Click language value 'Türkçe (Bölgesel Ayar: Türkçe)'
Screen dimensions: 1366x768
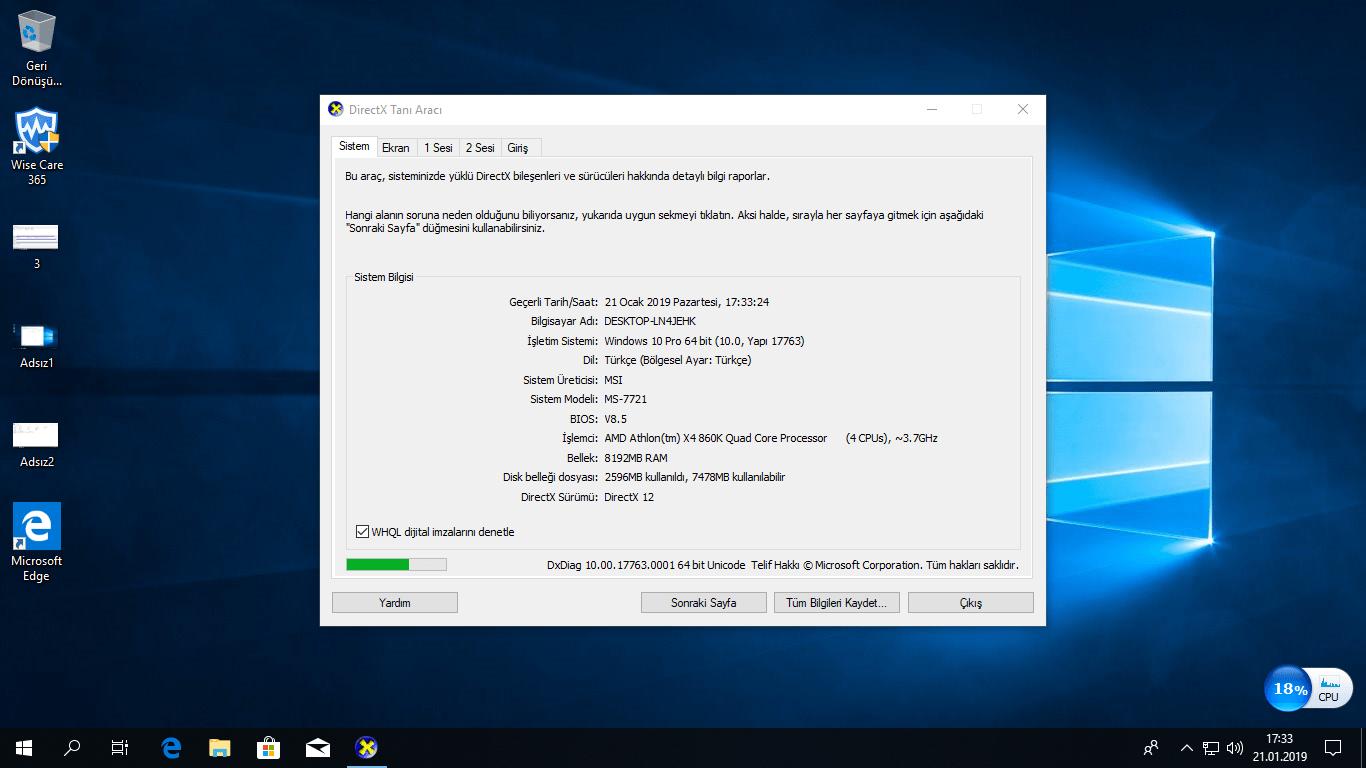tap(678, 360)
